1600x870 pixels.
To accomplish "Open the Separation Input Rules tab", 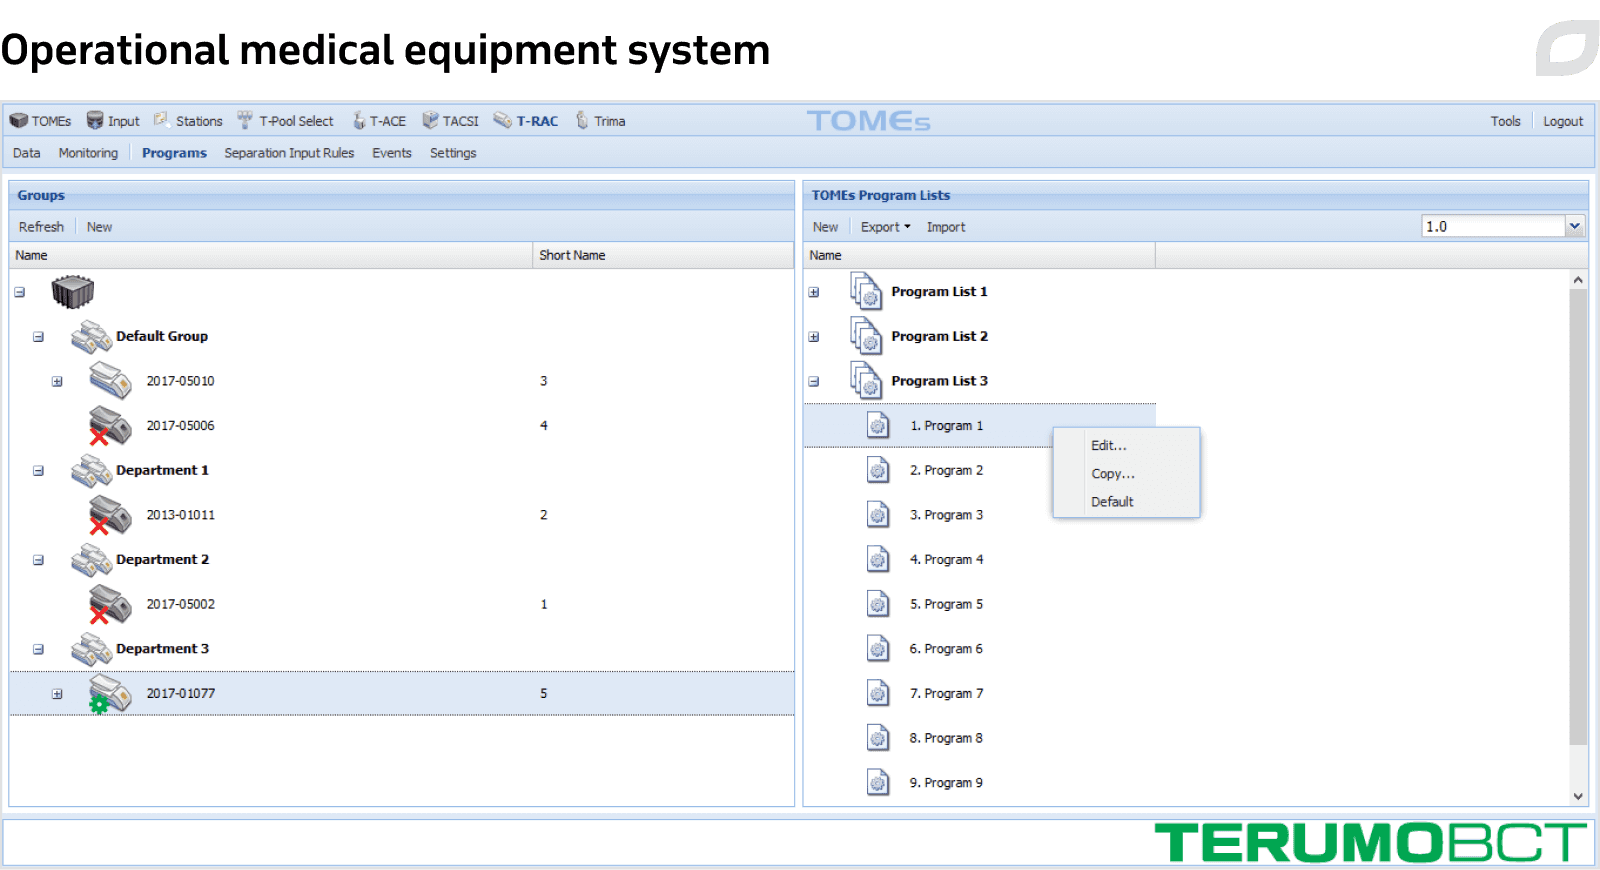I will (x=289, y=153).
